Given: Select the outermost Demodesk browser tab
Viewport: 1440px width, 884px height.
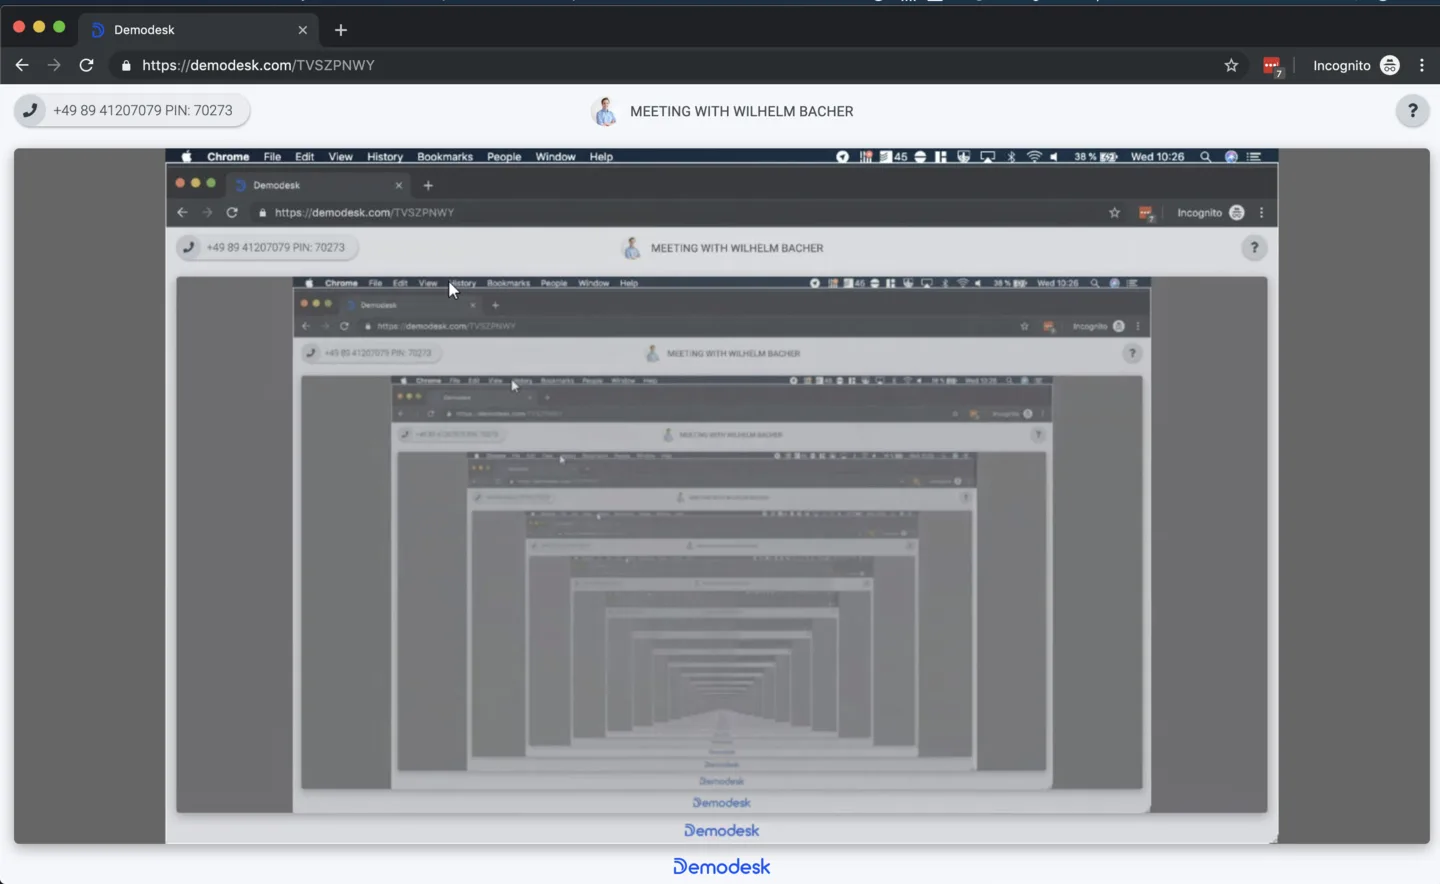Looking at the screenshot, I should click(x=199, y=30).
